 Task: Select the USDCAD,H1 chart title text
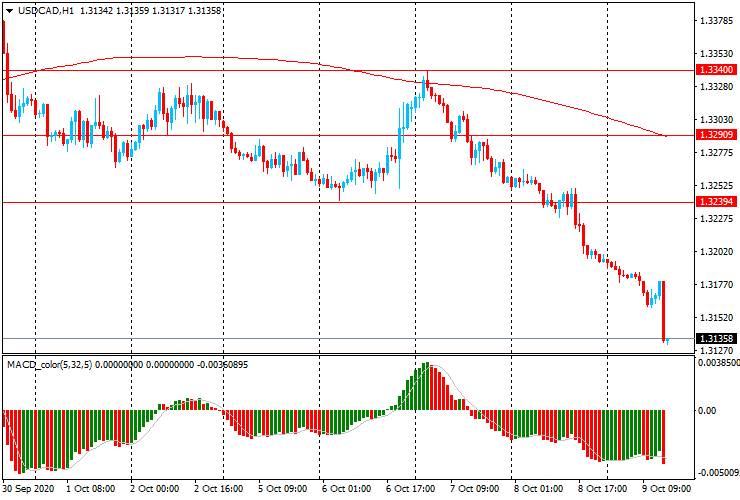click(46, 10)
